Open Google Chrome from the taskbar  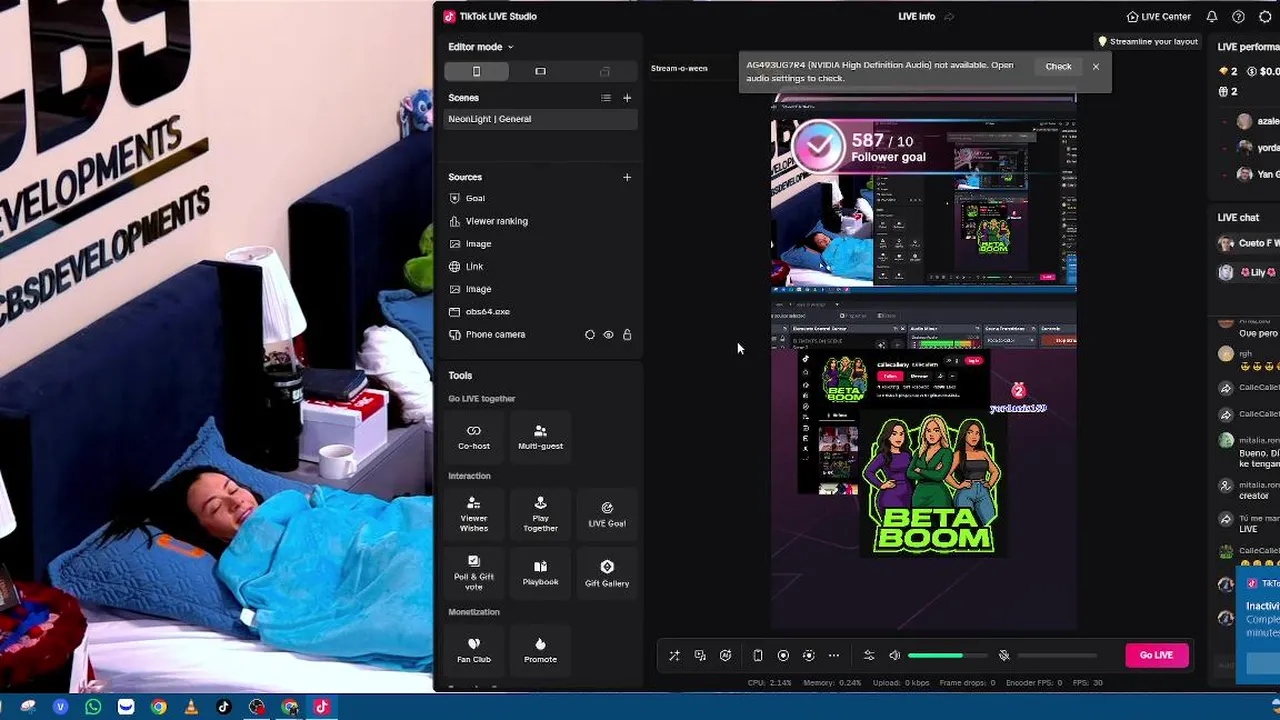(158, 707)
